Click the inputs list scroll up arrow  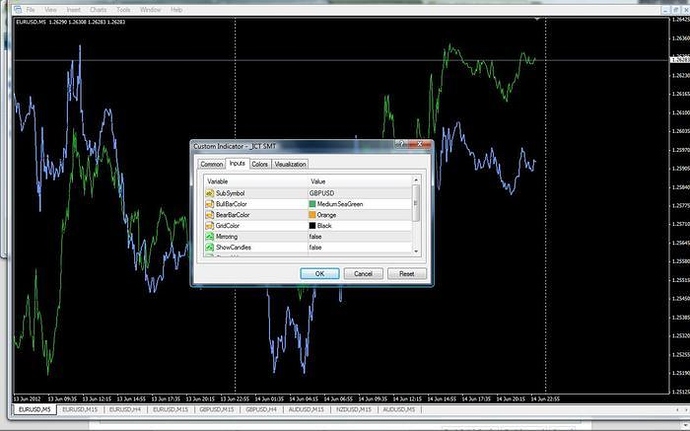416,180
